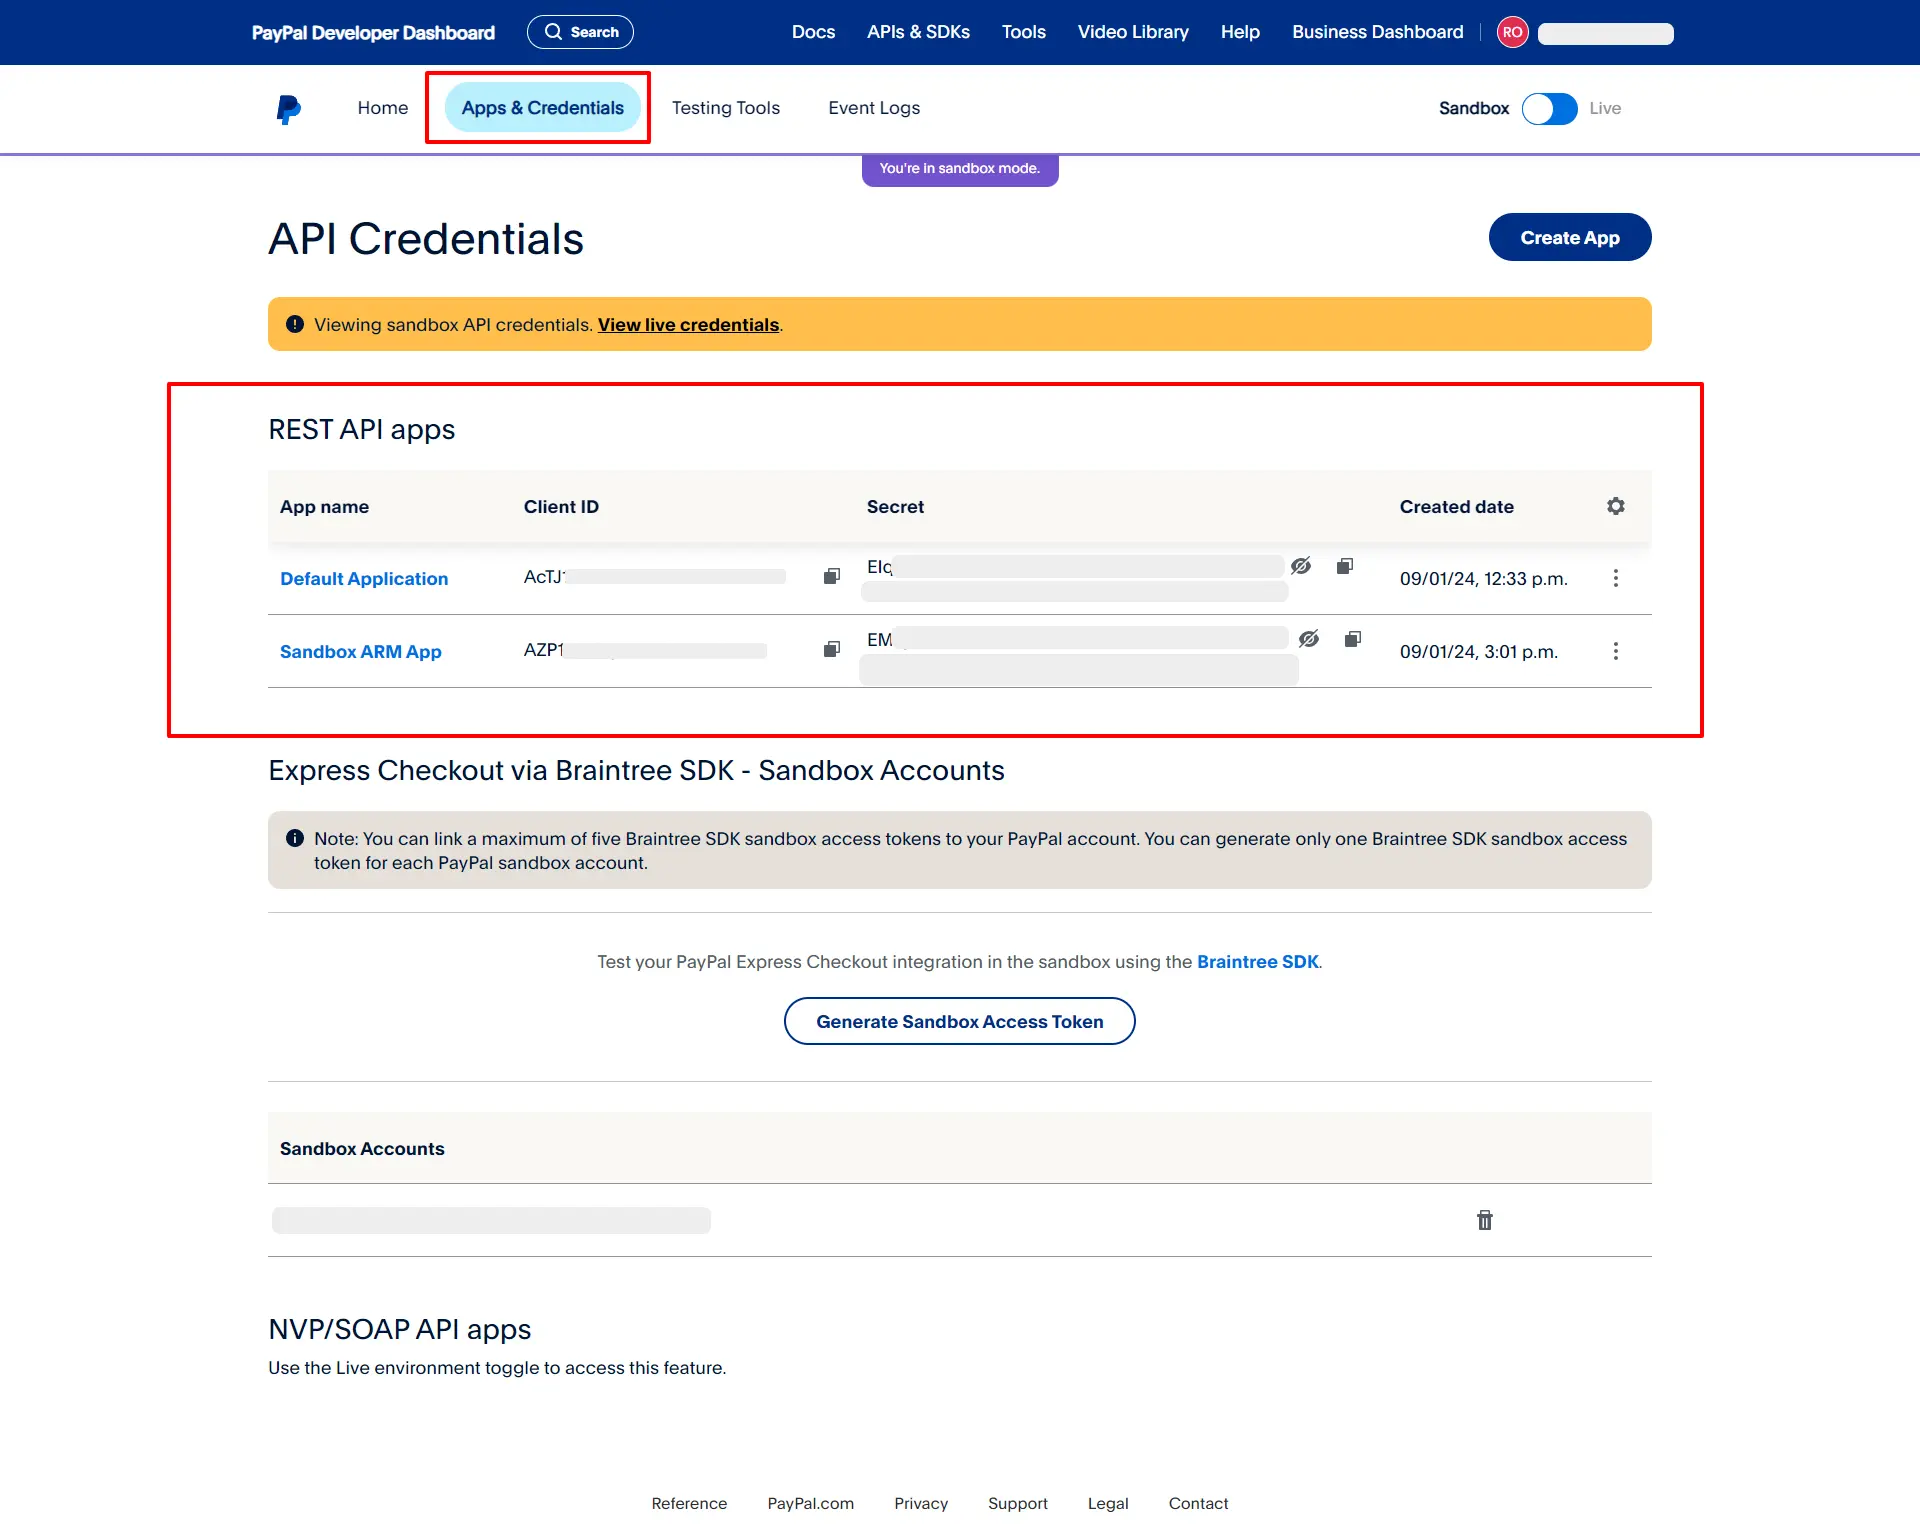
Task: Open the Support footer link
Action: pyautogui.click(x=1017, y=1503)
